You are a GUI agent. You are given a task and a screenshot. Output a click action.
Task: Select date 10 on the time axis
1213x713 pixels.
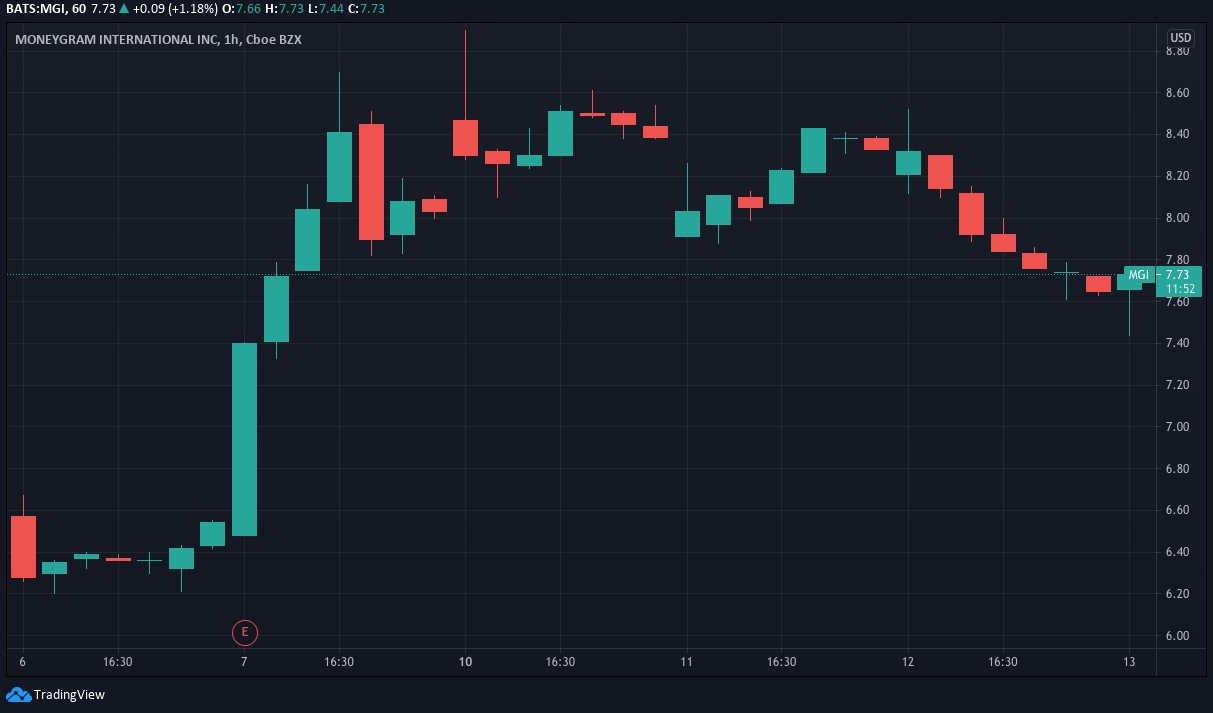[465, 662]
